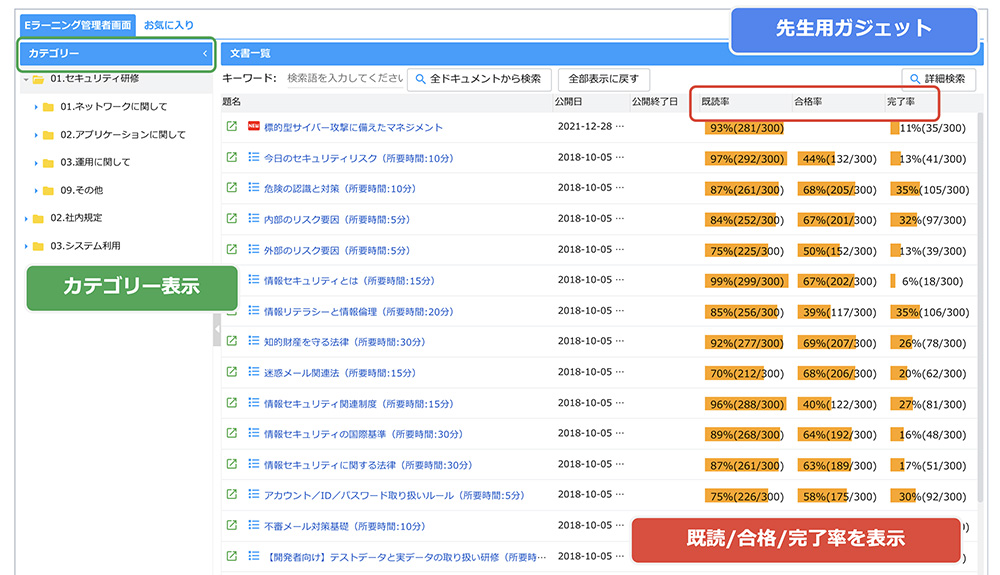Click open icon for 情報セキュリティ関連制度 row
Viewport: 1000px width, 575px height.
pyautogui.click(x=232, y=403)
